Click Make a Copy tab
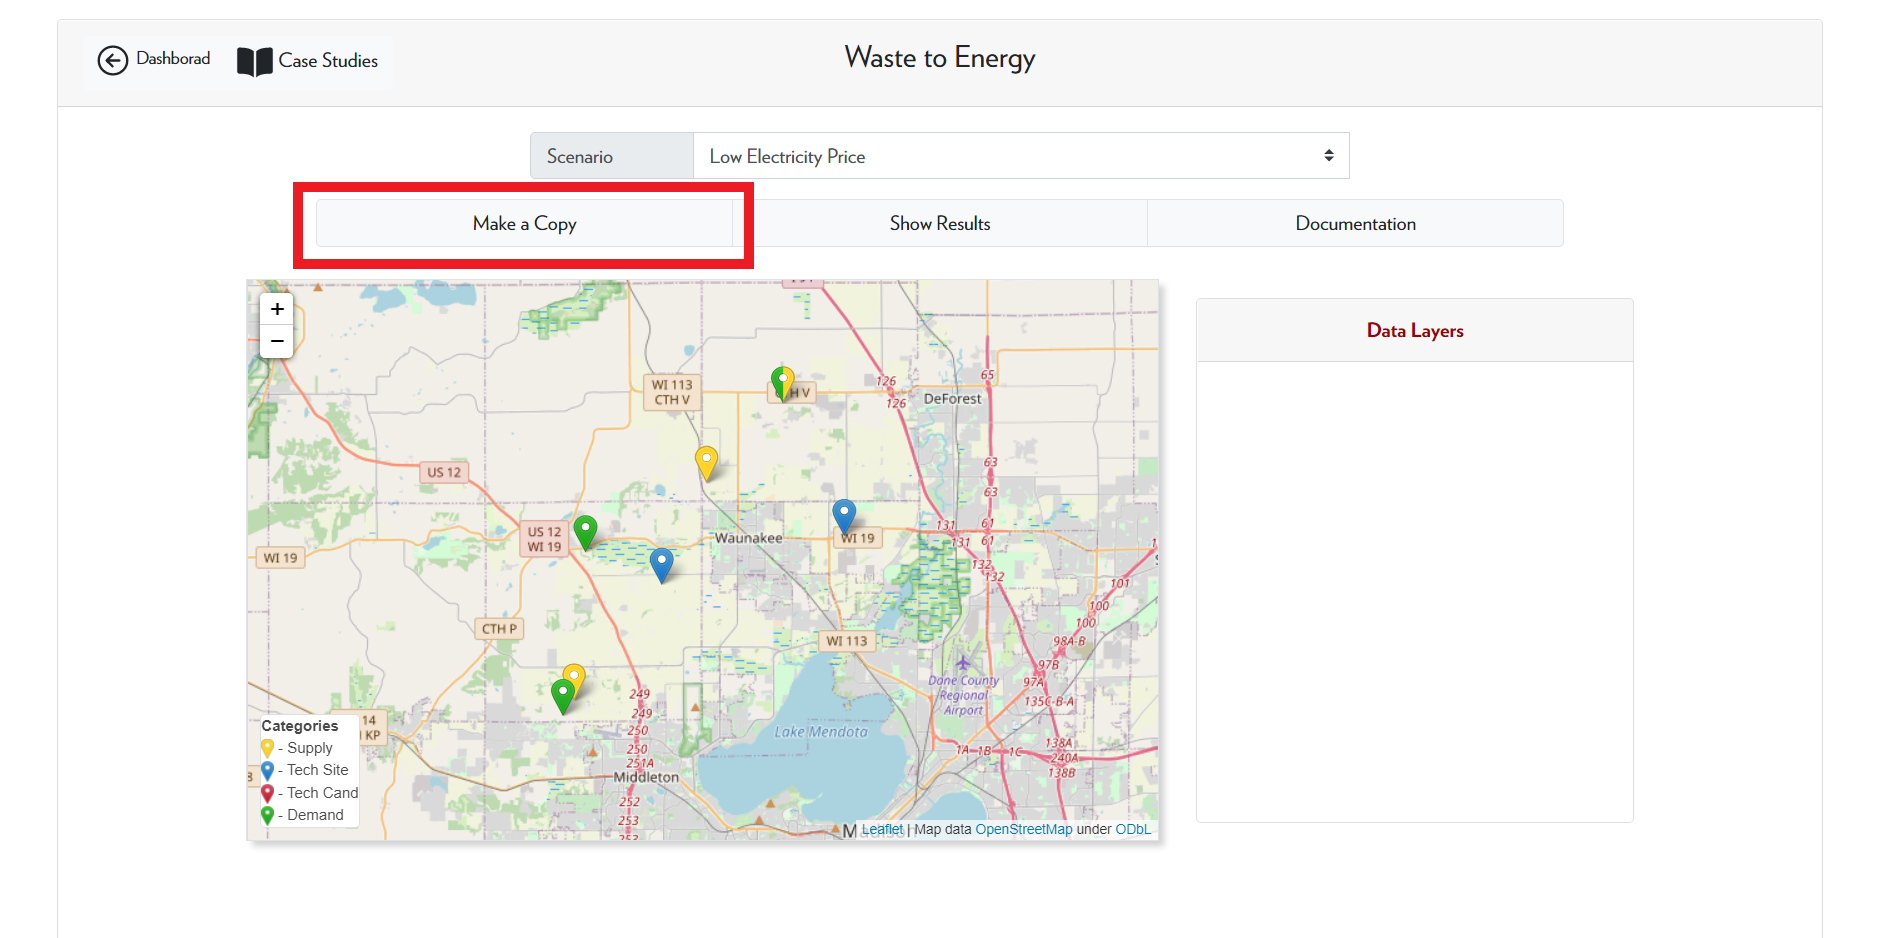1898x938 pixels. 524,224
